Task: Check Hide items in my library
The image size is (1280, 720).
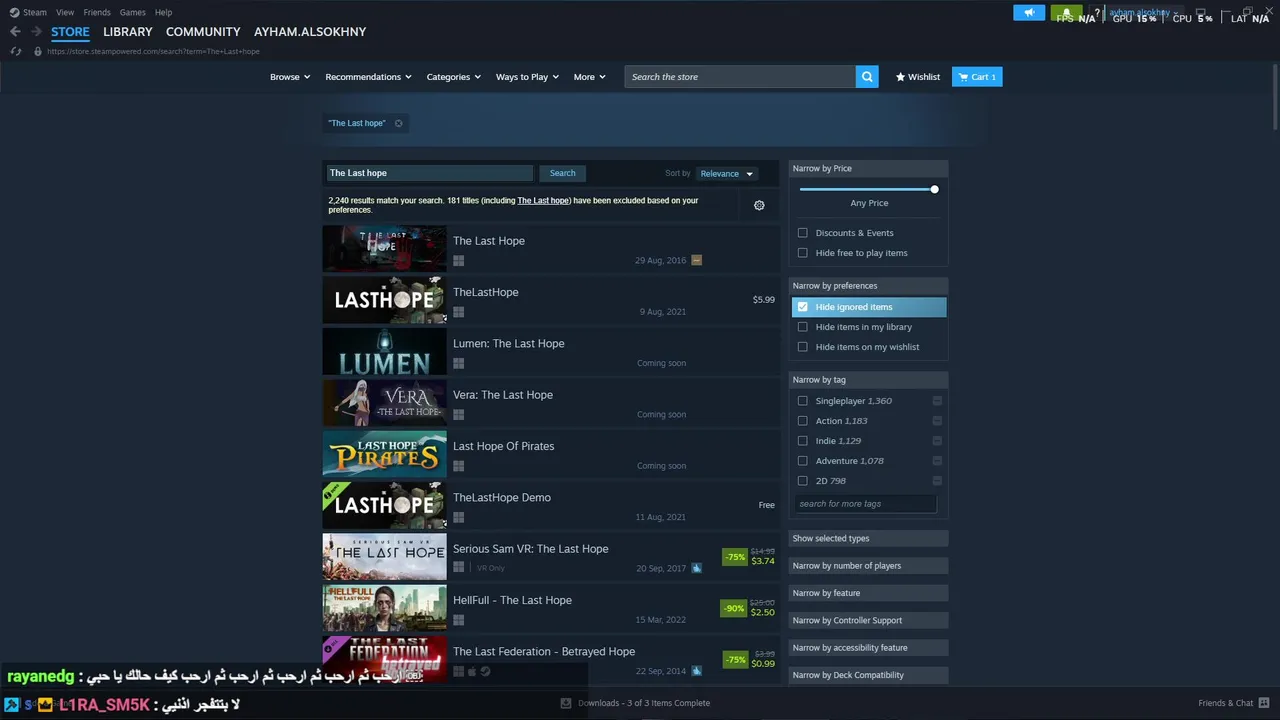Action: pyautogui.click(x=802, y=327)
